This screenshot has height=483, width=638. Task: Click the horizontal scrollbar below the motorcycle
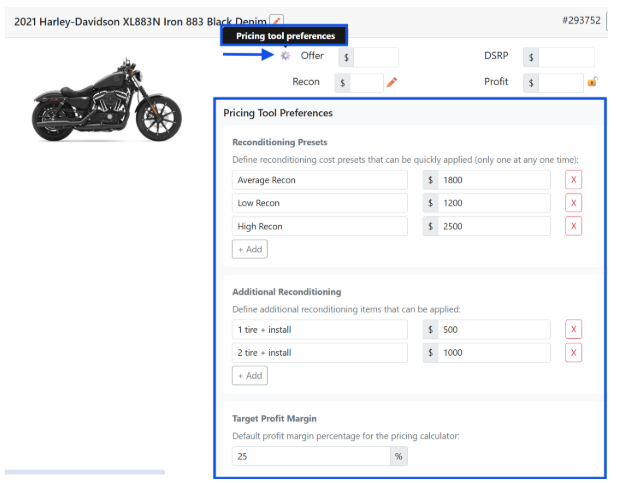click(x=85, y=472)
